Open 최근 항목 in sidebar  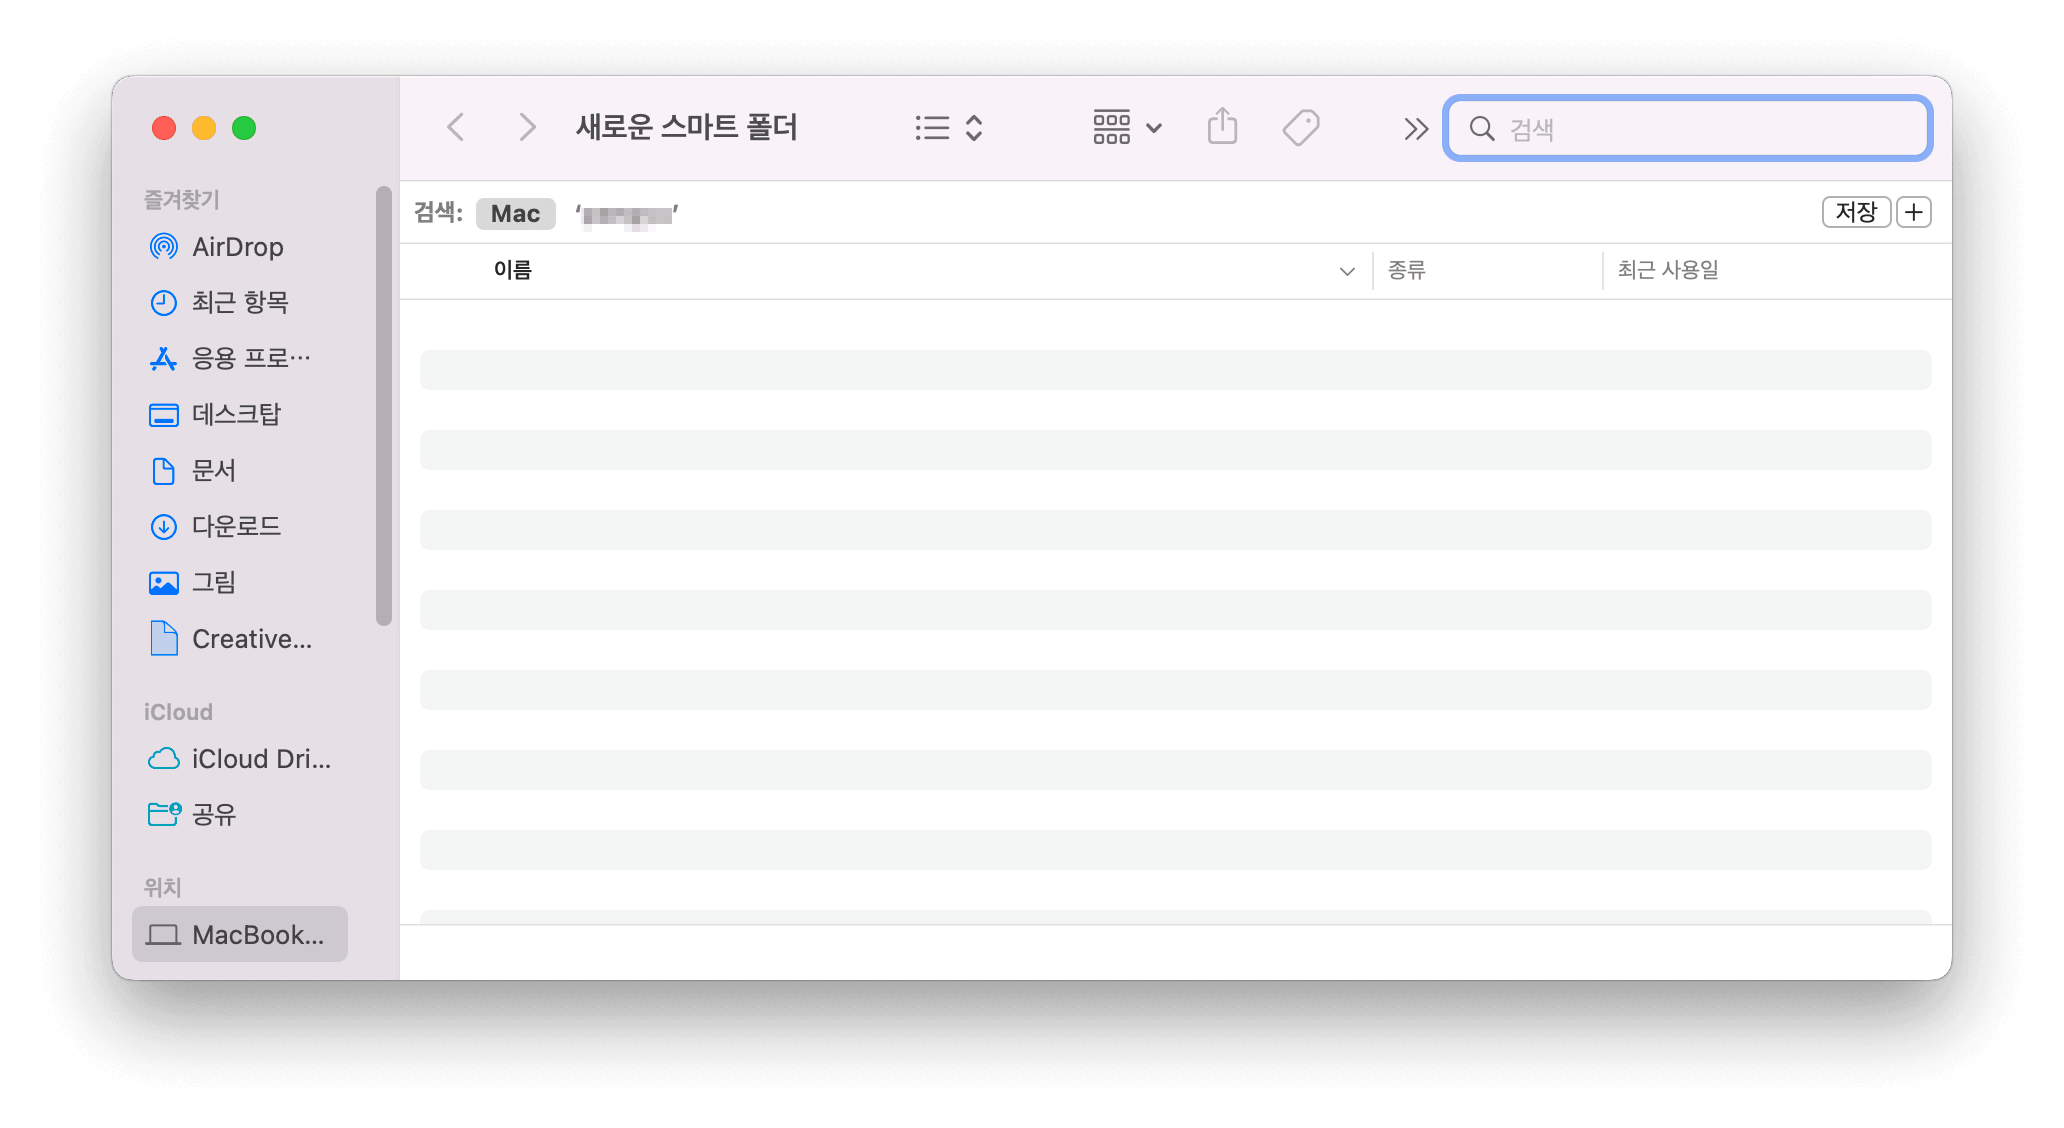pos(240,302)
